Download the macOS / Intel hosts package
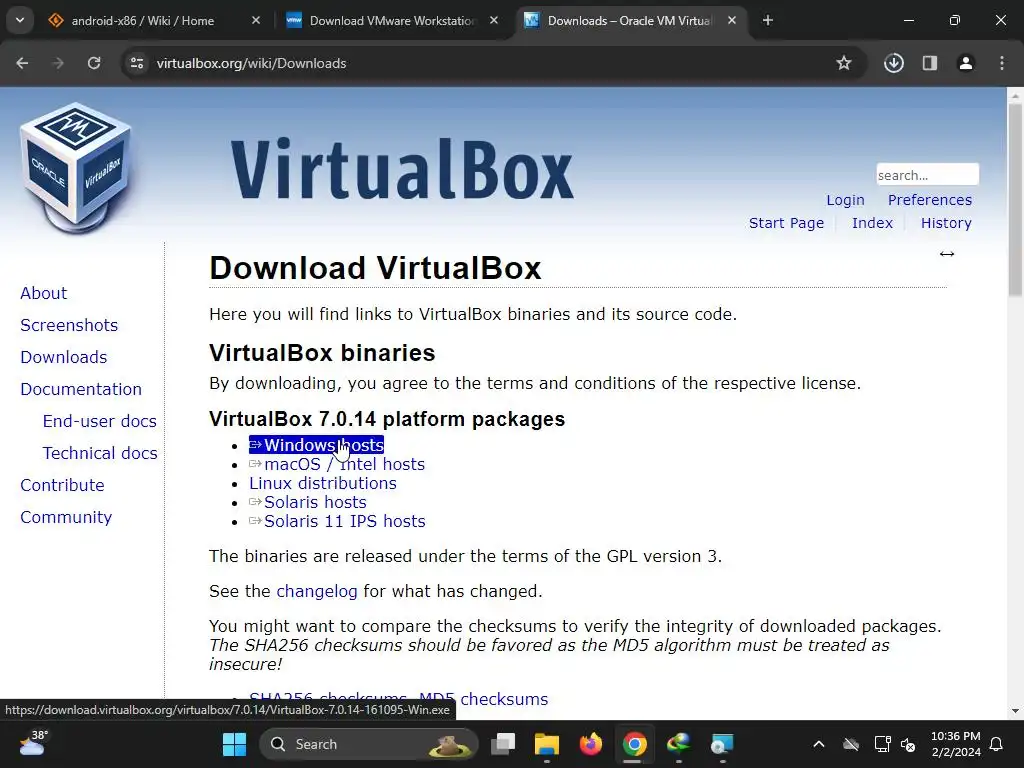The image size is (1024, 768). coord(337,464)
